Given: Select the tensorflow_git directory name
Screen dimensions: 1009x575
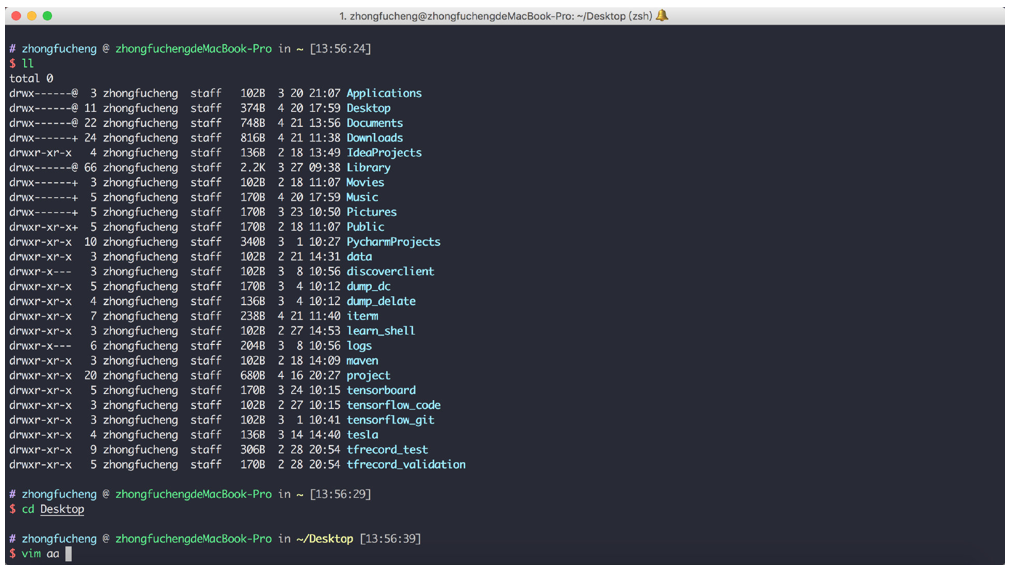Looking at the screenshot, I should pos(390,420).
